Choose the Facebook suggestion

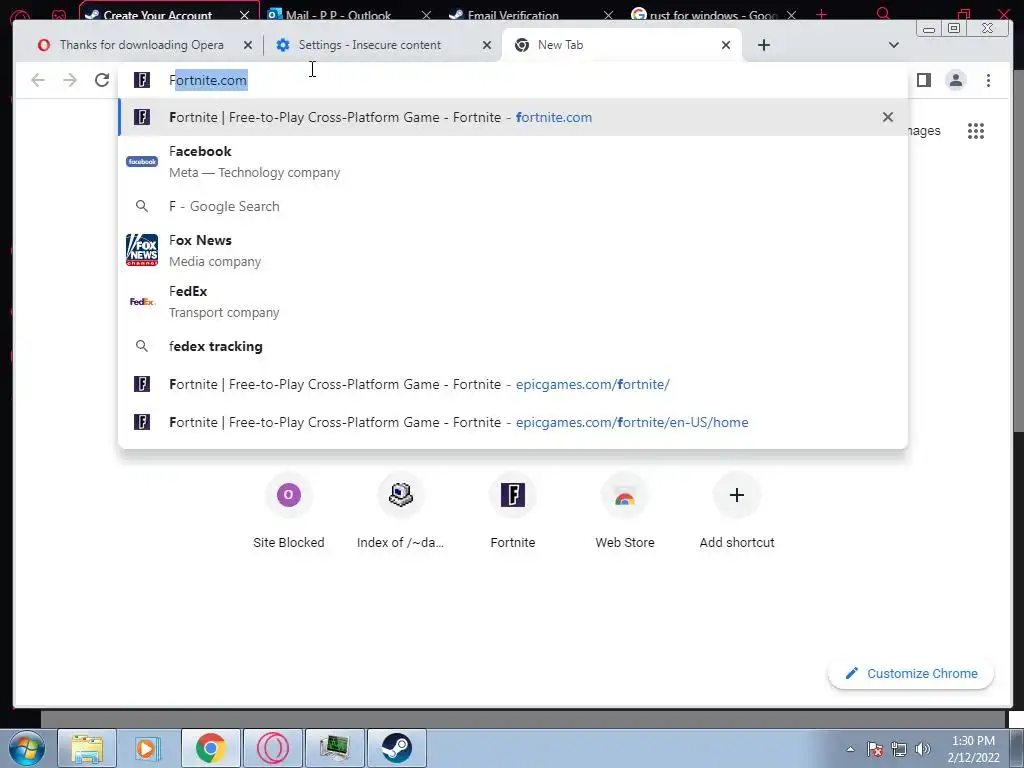click(x=513, y=161)
